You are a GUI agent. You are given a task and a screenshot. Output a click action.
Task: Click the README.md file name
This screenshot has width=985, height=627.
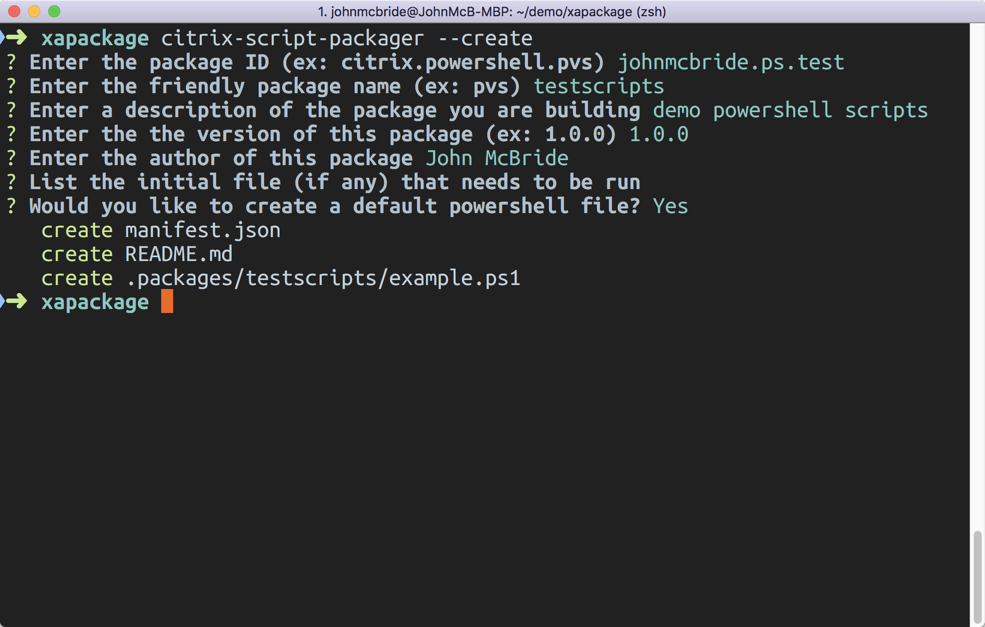click(178, 254)
